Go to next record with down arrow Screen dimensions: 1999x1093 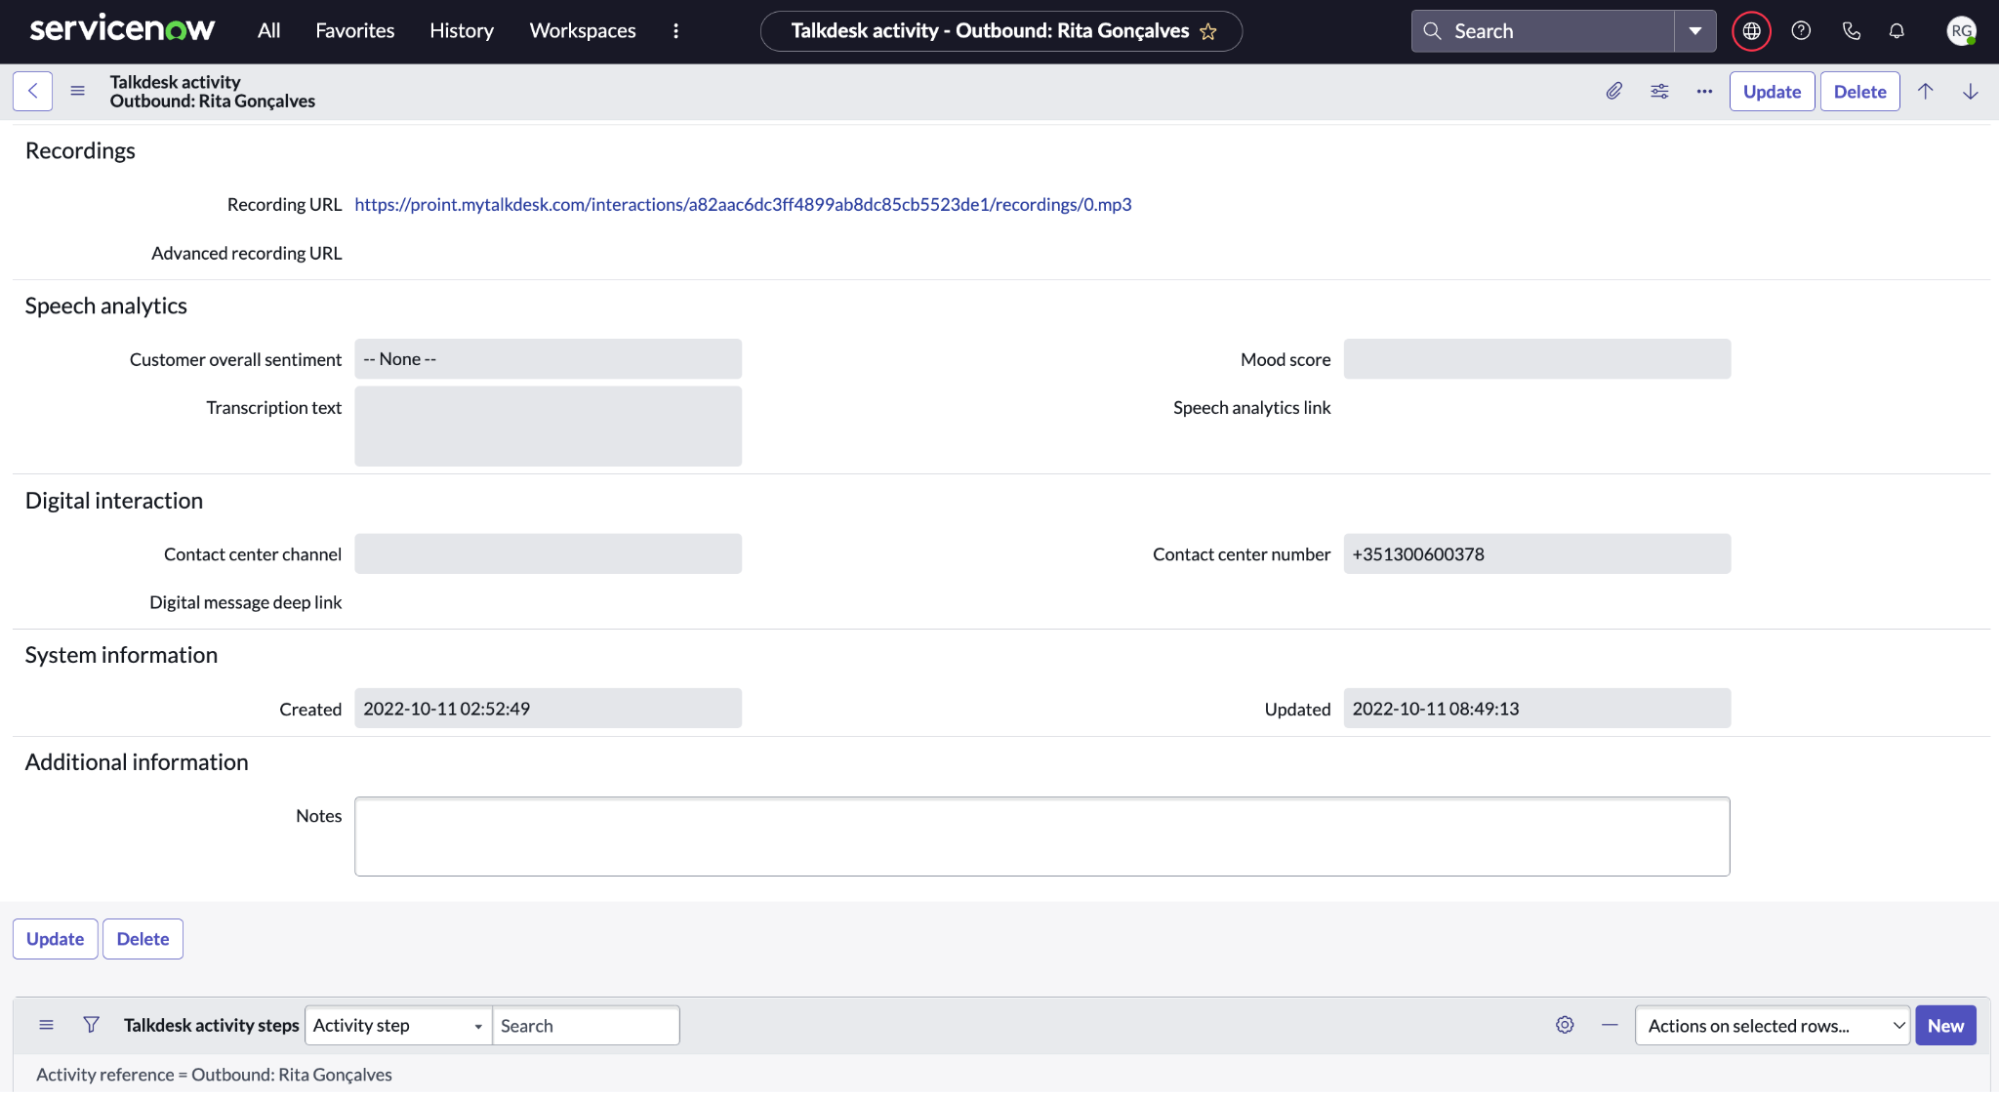pos(1970,91)
